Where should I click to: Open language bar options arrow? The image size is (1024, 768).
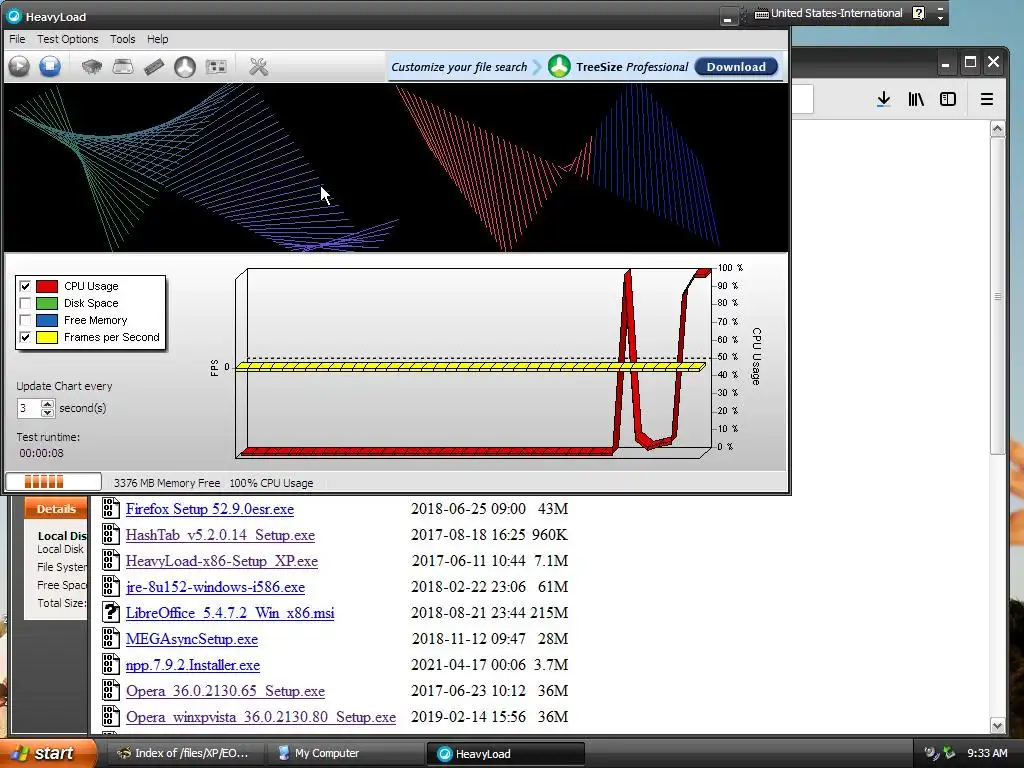coord(940,17)
